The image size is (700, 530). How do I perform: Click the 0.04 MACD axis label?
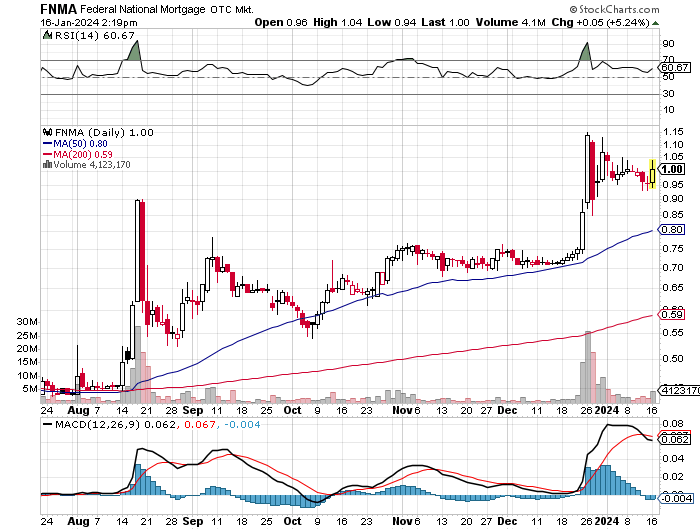673,459
